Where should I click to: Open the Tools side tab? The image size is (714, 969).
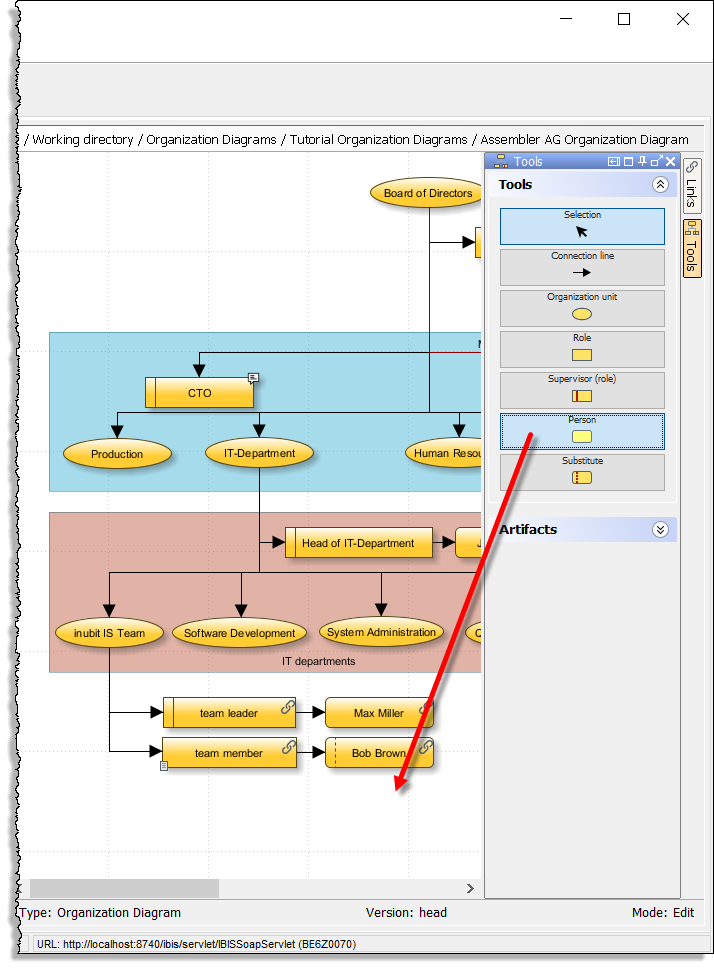pyautogui.click(x=691, y=248)
